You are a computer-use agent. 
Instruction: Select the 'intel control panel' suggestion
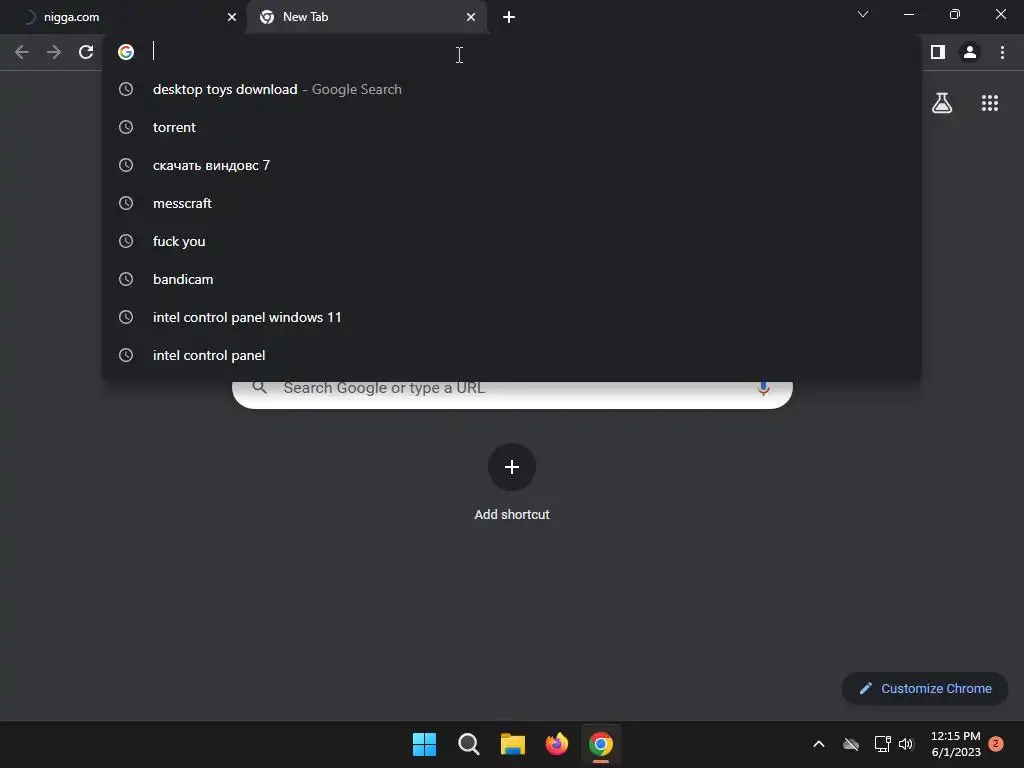click(512, 355)
